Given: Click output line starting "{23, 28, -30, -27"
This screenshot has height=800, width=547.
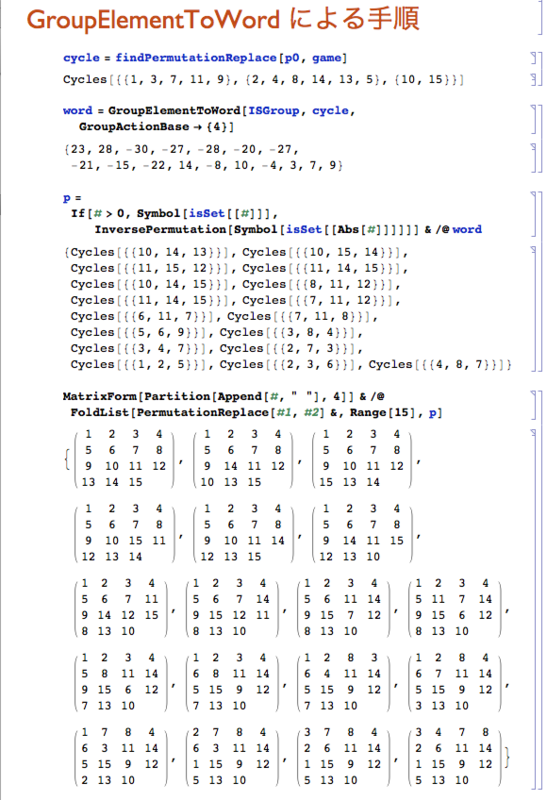Looking at the screenshot, I should click(182, 149).
